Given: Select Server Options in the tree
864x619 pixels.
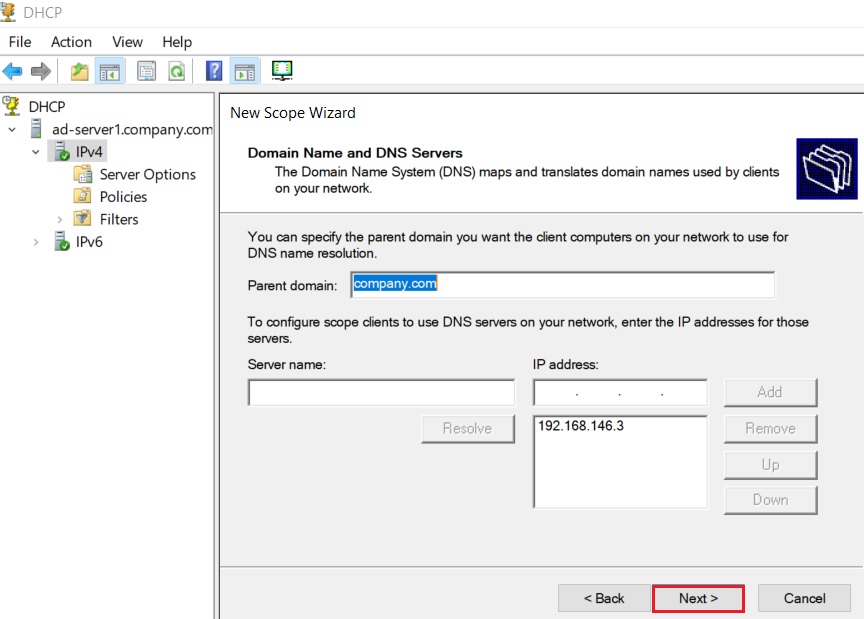Looking at the screenshot, I should [147, 174].
